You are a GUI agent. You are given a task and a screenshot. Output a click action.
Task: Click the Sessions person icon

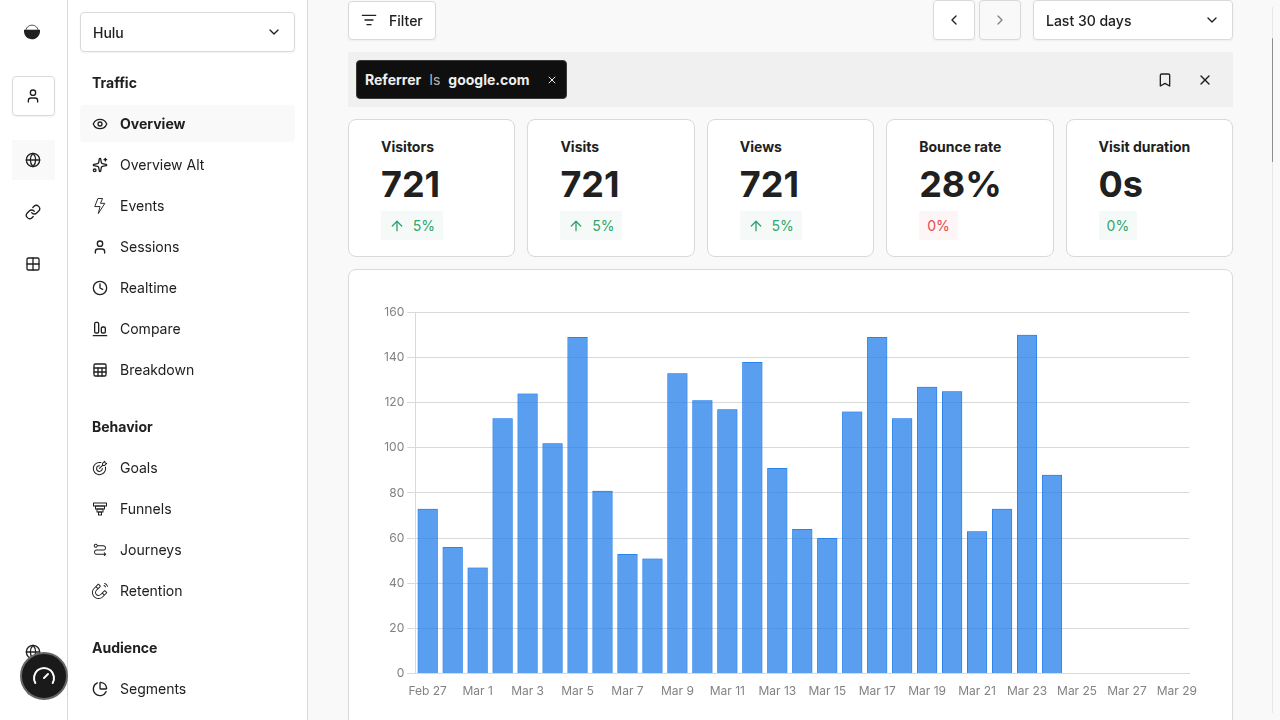tap(100, 247)
